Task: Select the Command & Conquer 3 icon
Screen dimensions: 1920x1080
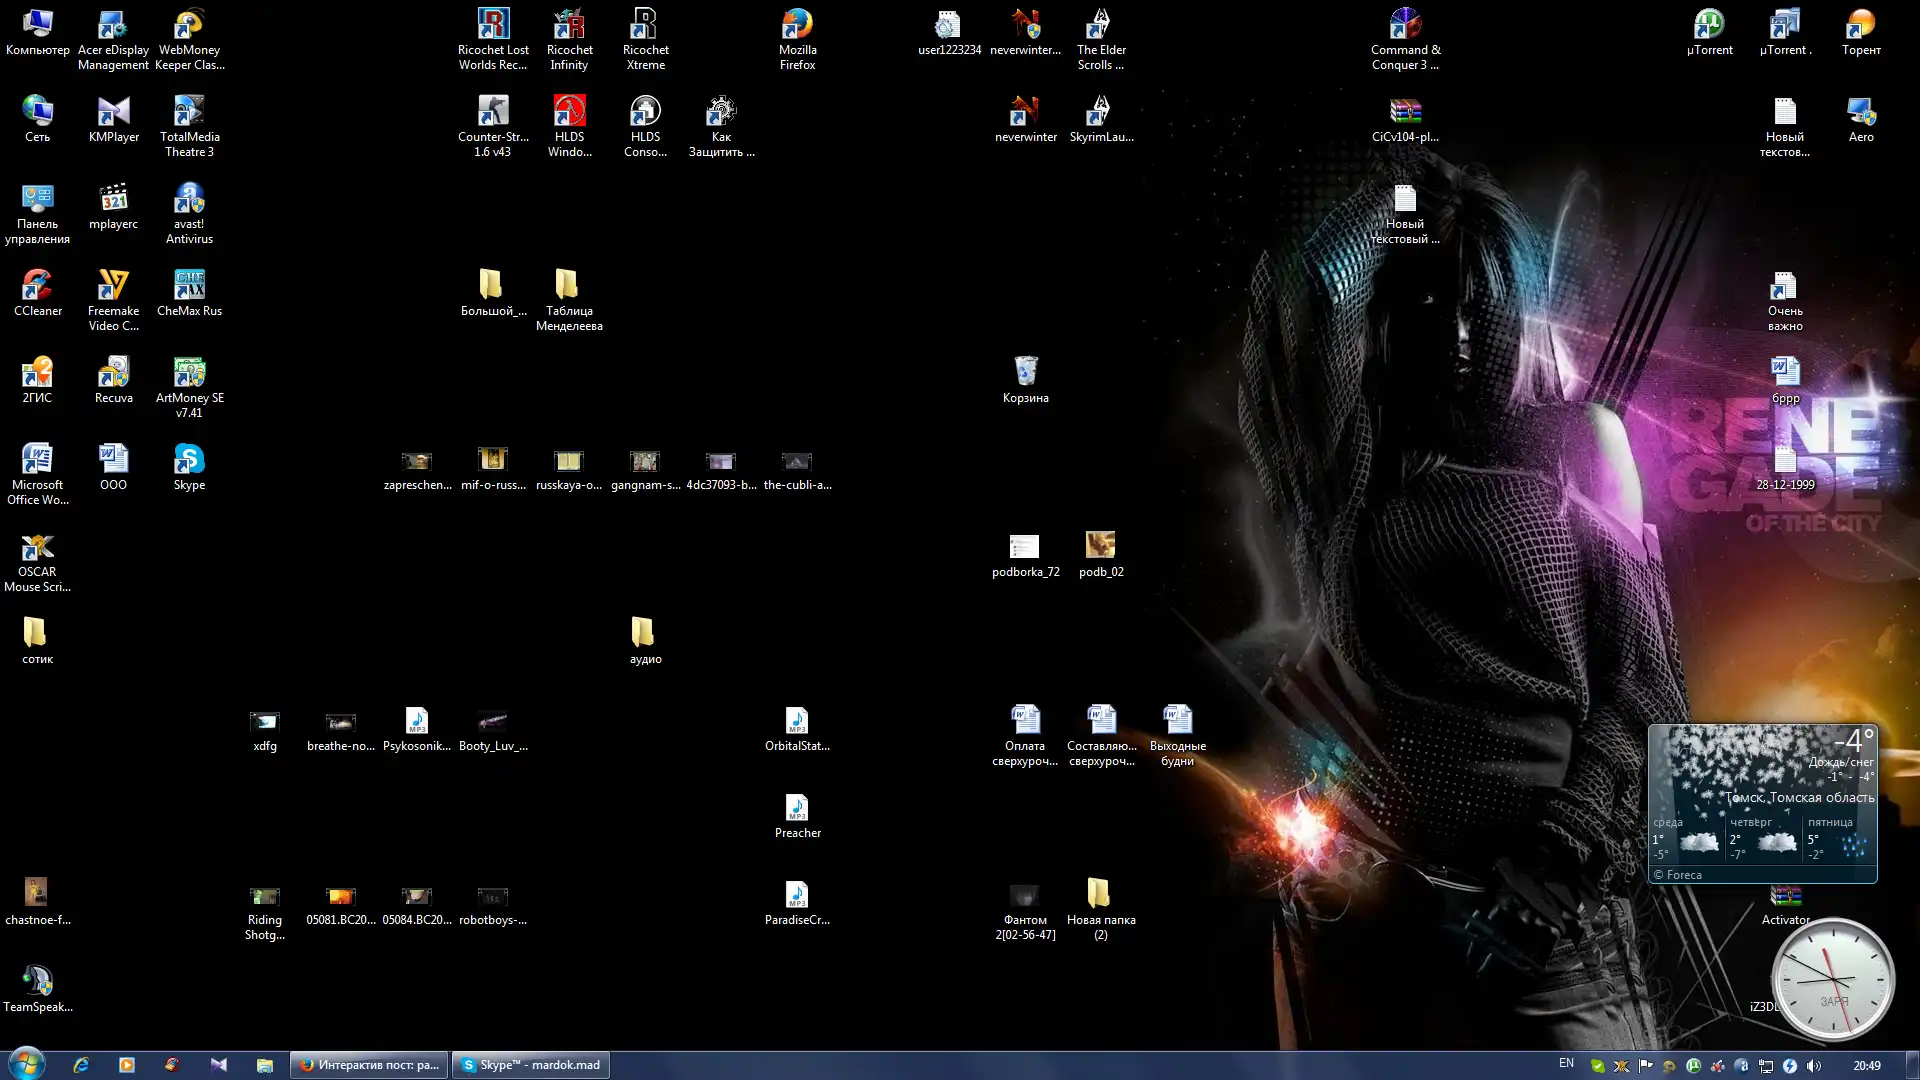Action: 1405,25
